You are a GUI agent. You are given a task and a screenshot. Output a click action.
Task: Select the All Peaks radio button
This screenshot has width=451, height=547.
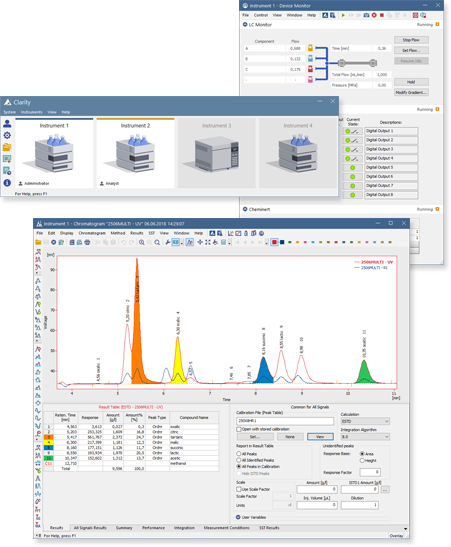[239, 454]
